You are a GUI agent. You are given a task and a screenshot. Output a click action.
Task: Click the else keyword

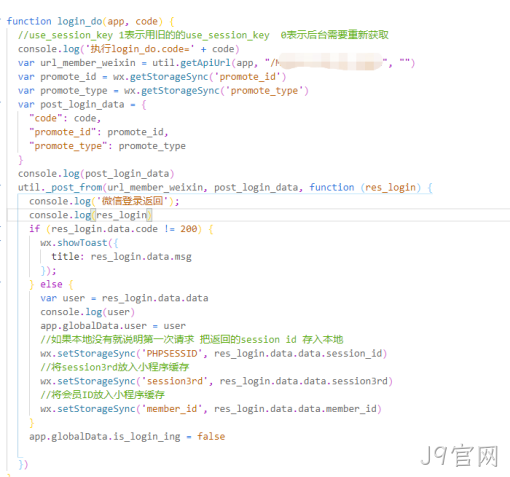[51, 284]
